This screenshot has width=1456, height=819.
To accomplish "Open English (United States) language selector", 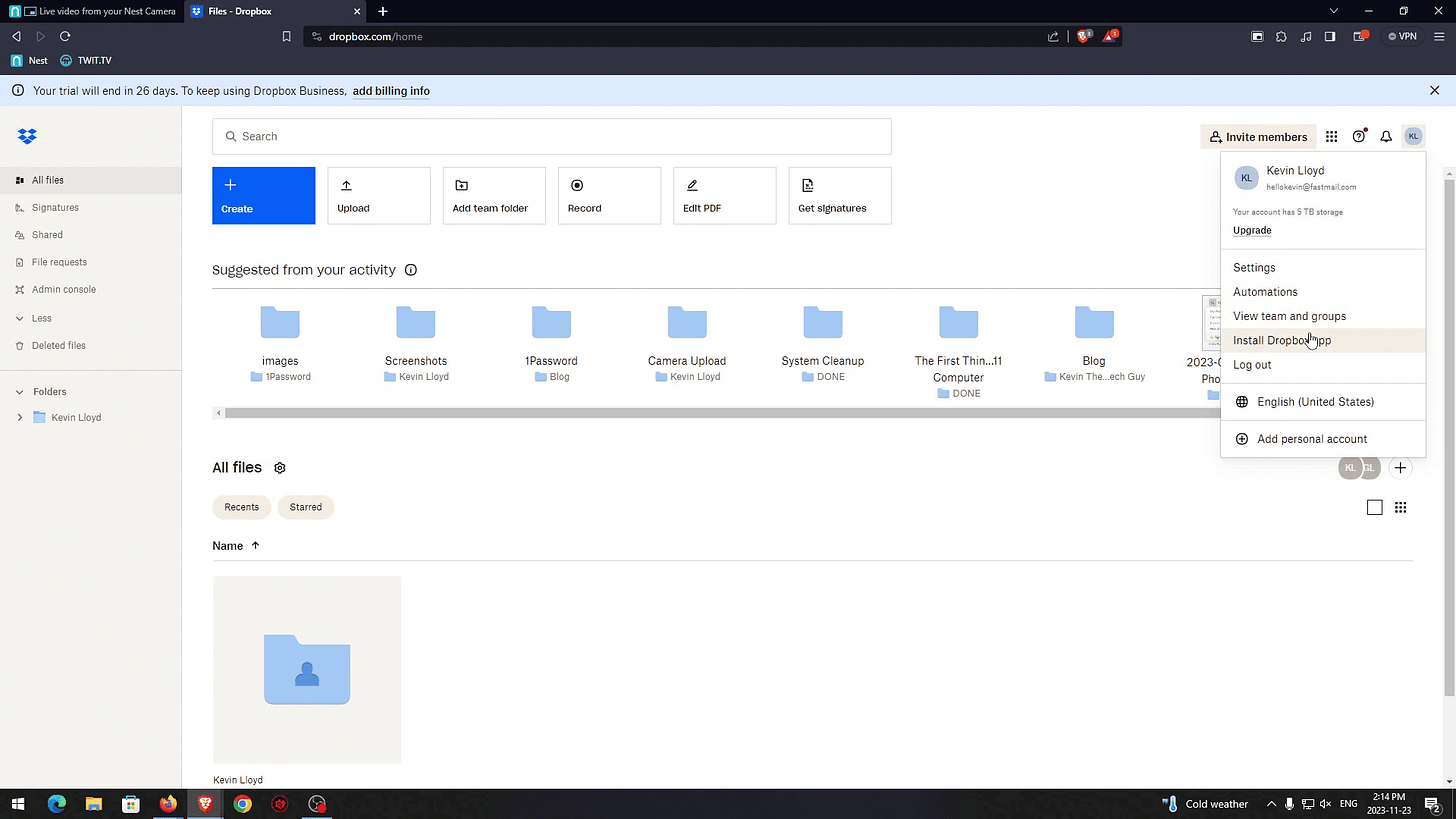I will point(1314,401).
